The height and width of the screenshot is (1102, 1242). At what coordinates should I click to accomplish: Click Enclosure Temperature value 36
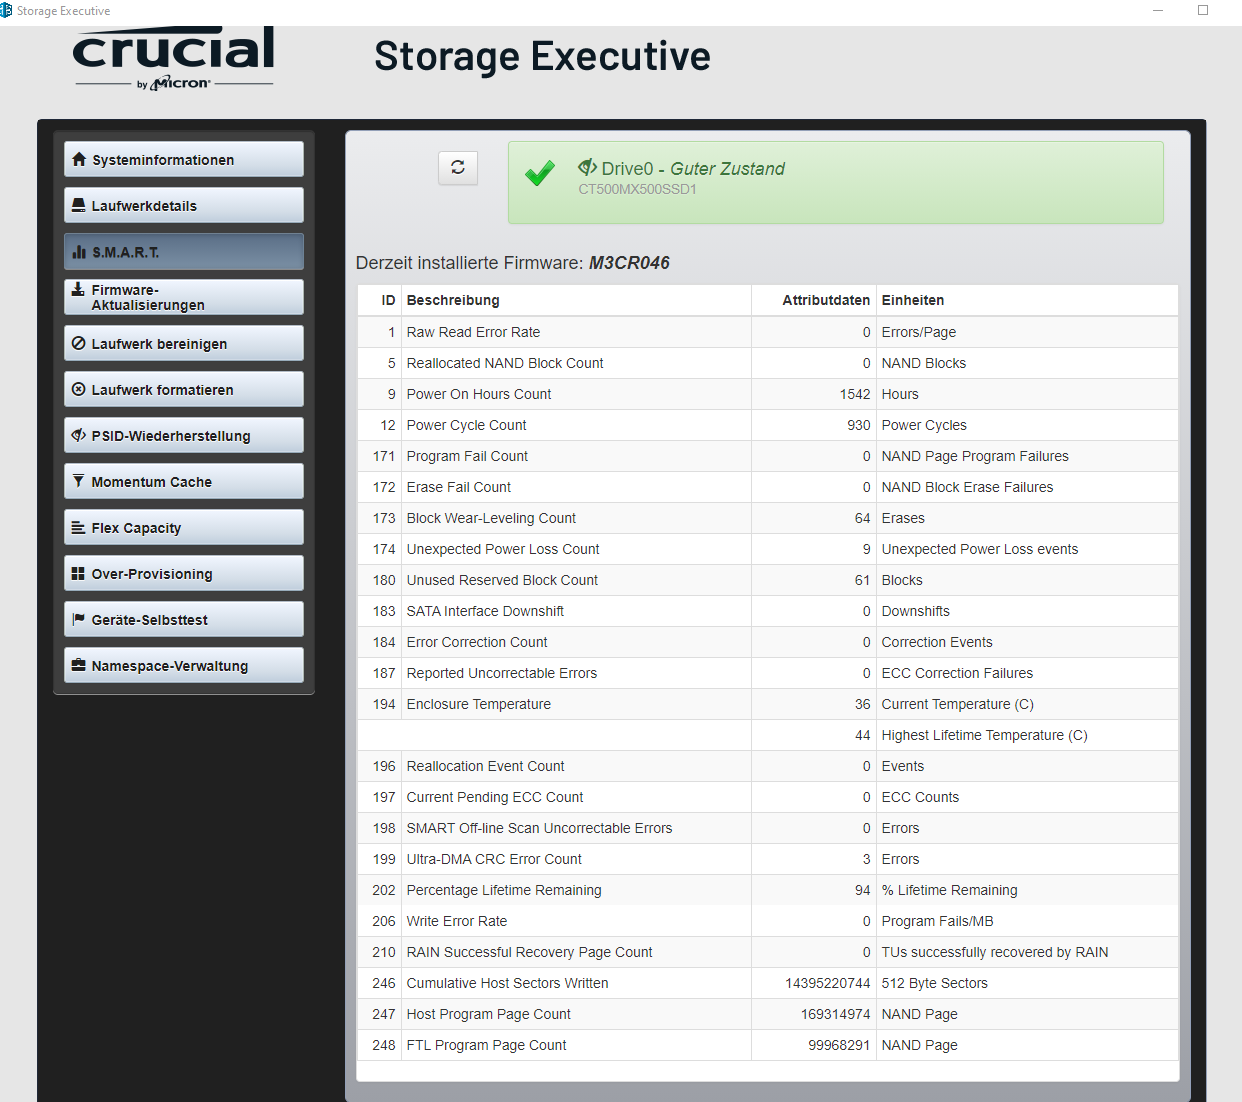[x=862, y=704]
